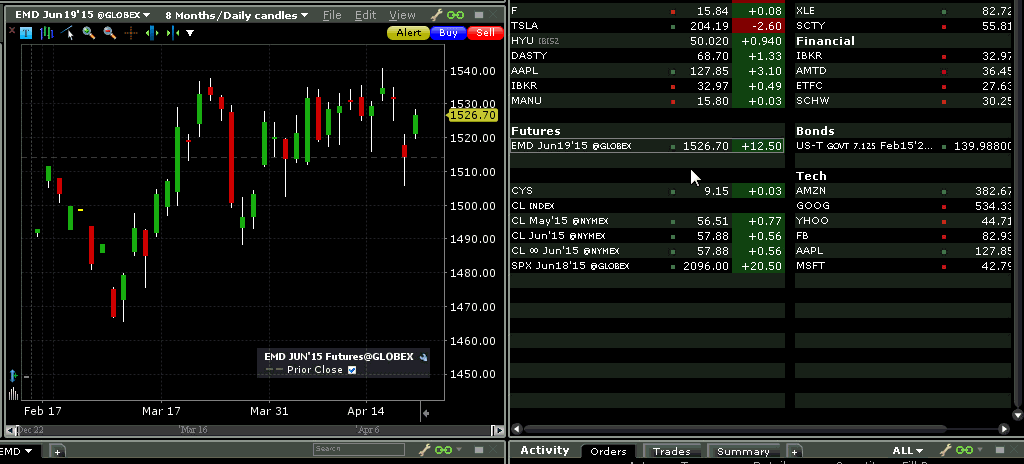Open the ALL filter dropdown in Activity
This screenshot has height=464, width=1024.
(907, 451)
